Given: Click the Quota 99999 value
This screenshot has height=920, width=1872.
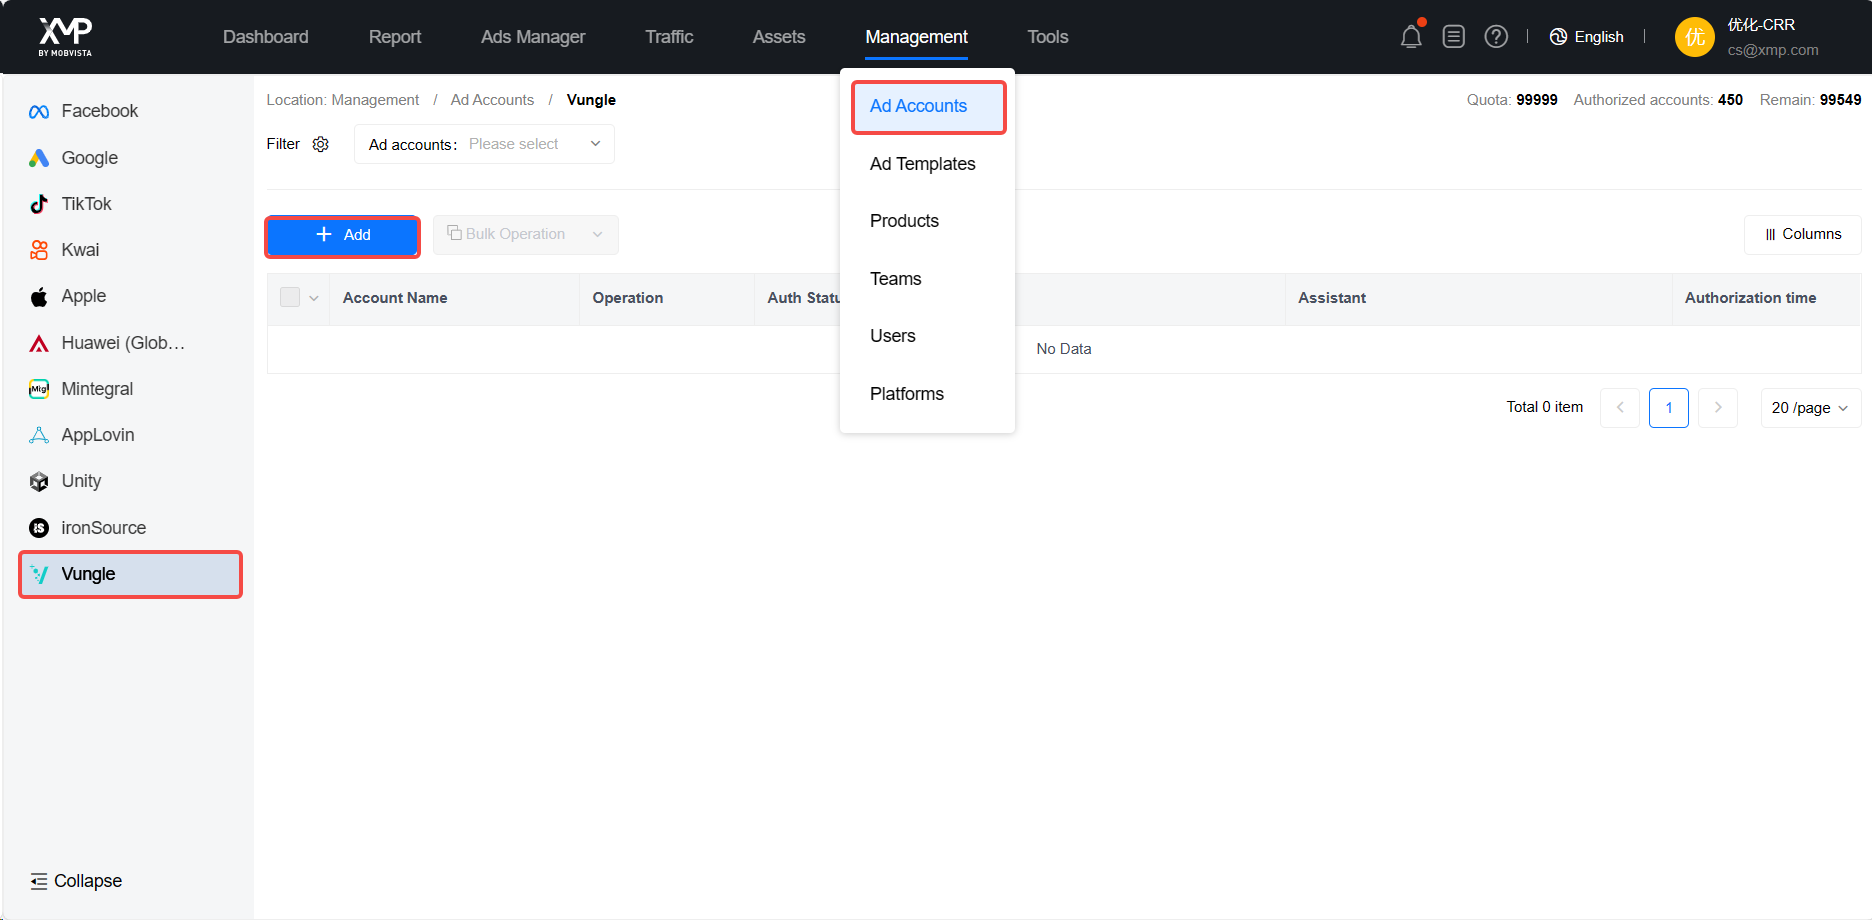Looking at the screenshot, I should coord(1537,100).
